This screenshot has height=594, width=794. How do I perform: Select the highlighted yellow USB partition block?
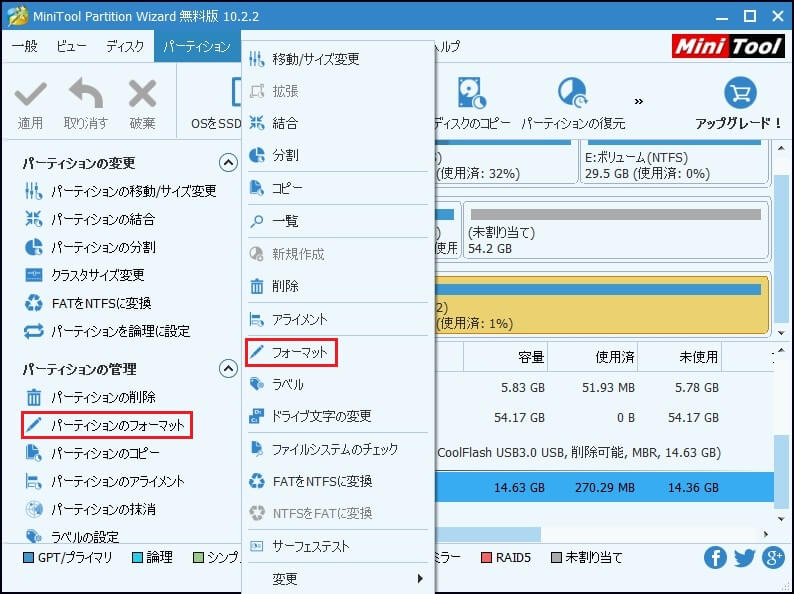coord(603,305)
